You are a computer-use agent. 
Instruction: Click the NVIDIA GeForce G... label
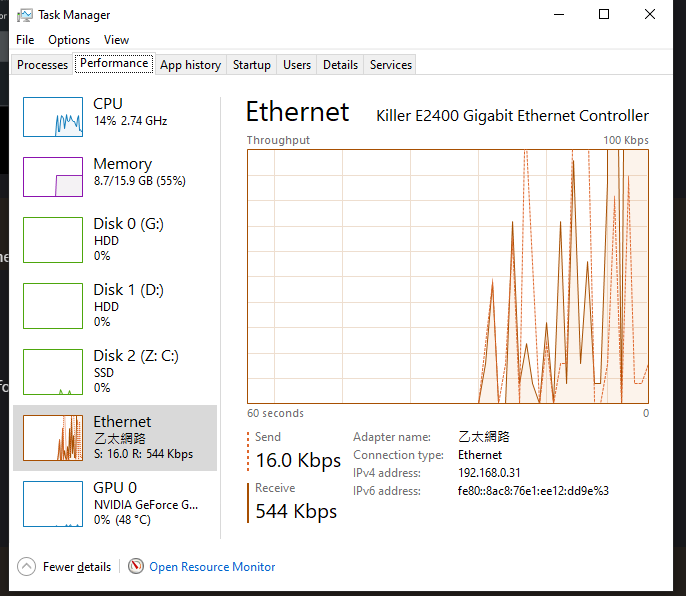point(146,505)
